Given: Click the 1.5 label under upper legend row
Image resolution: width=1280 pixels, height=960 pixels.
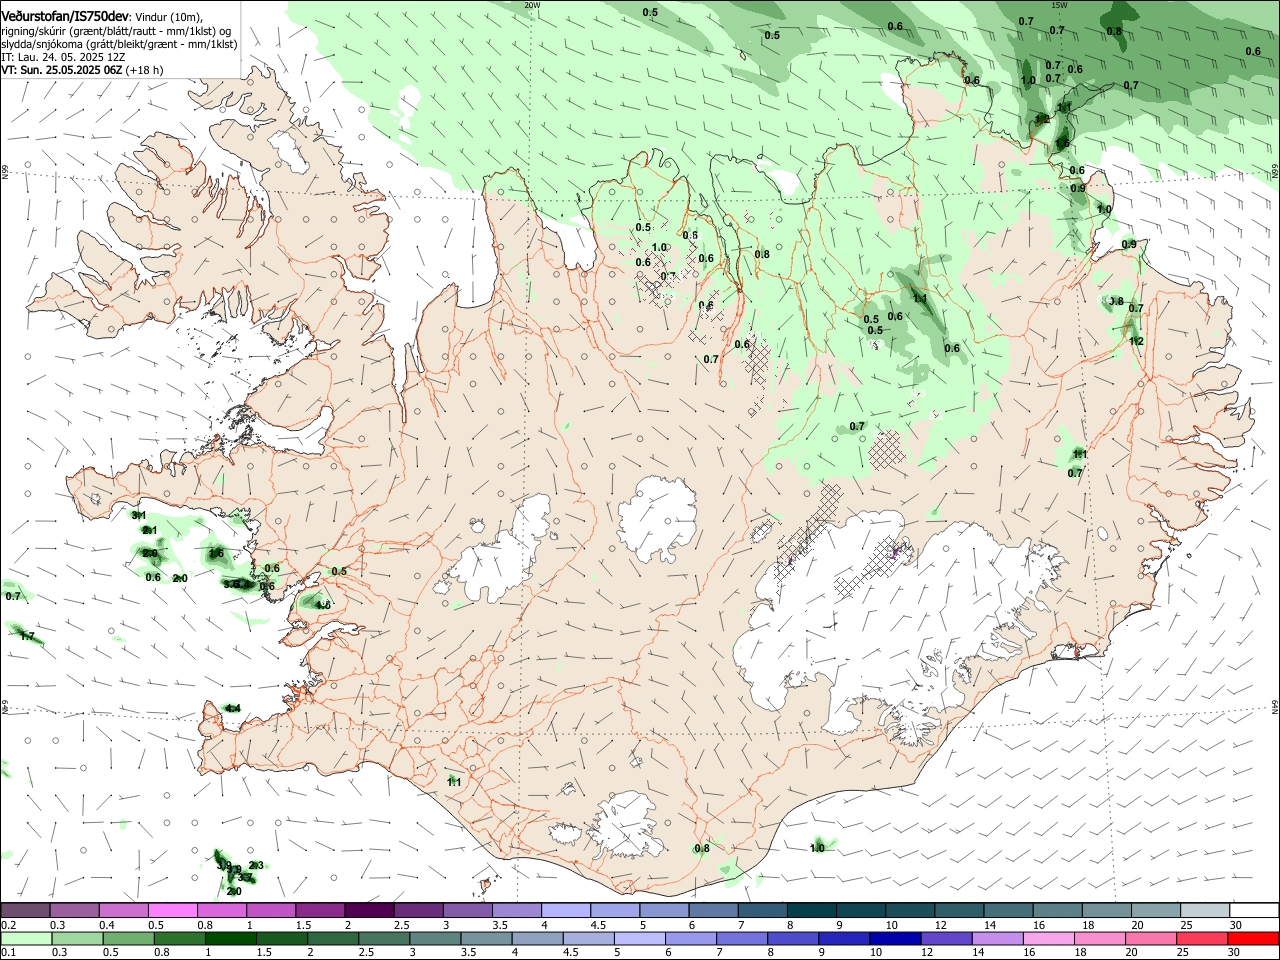Looking at the screenshot, I should 303,925.
